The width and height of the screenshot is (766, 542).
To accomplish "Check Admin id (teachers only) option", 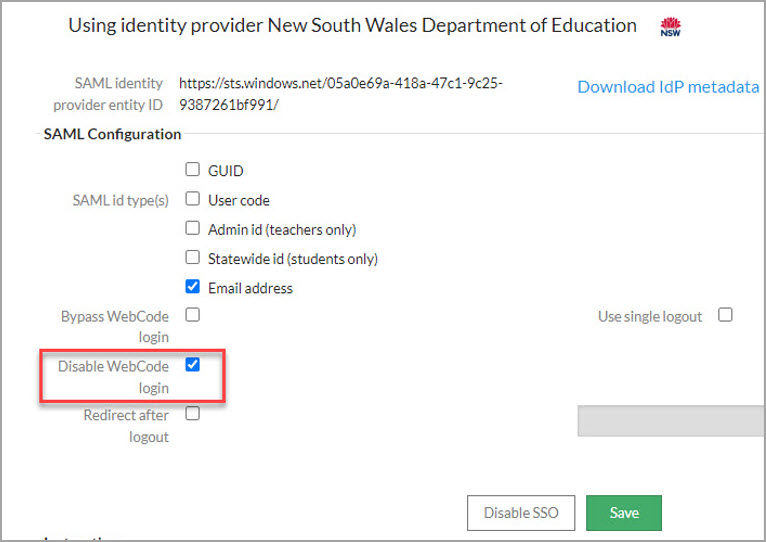I will tap(193, 228).
